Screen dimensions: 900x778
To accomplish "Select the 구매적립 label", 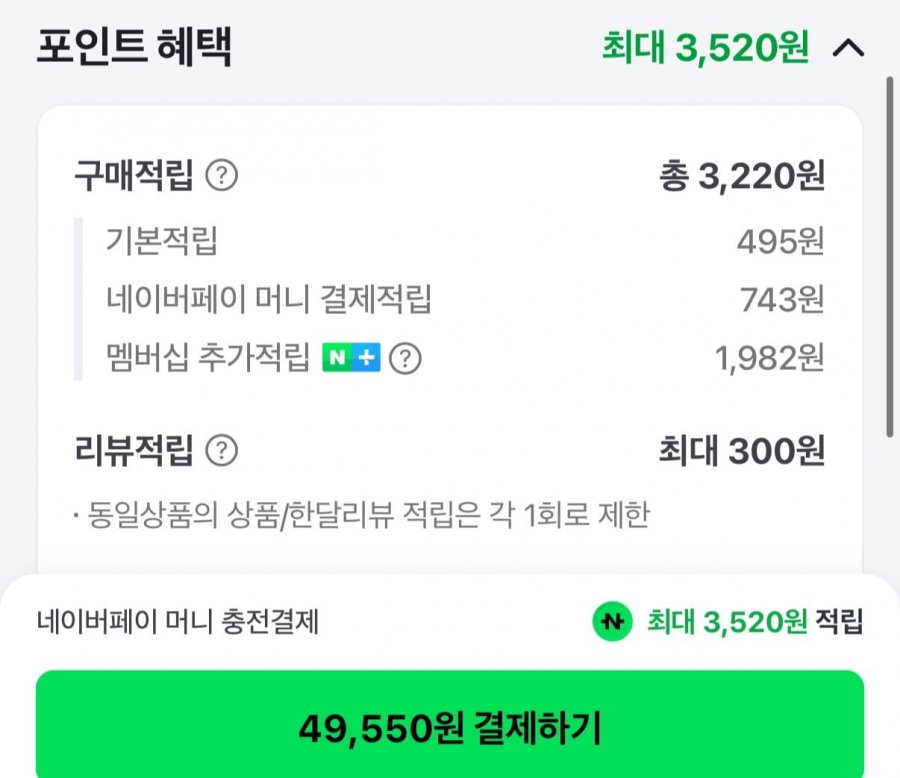I will pos(133,177).
